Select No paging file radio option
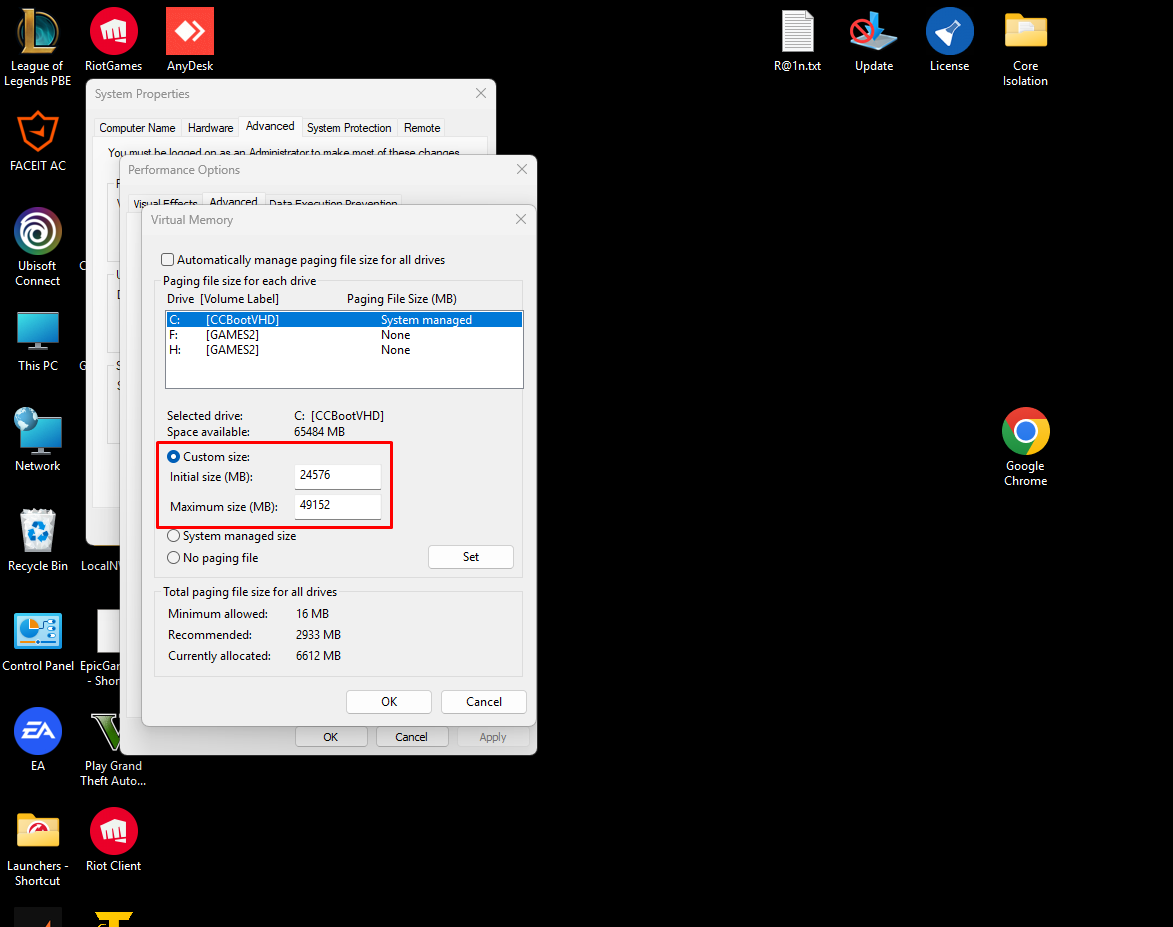Viewport: 1173px width, 927px height. [174, 557]
